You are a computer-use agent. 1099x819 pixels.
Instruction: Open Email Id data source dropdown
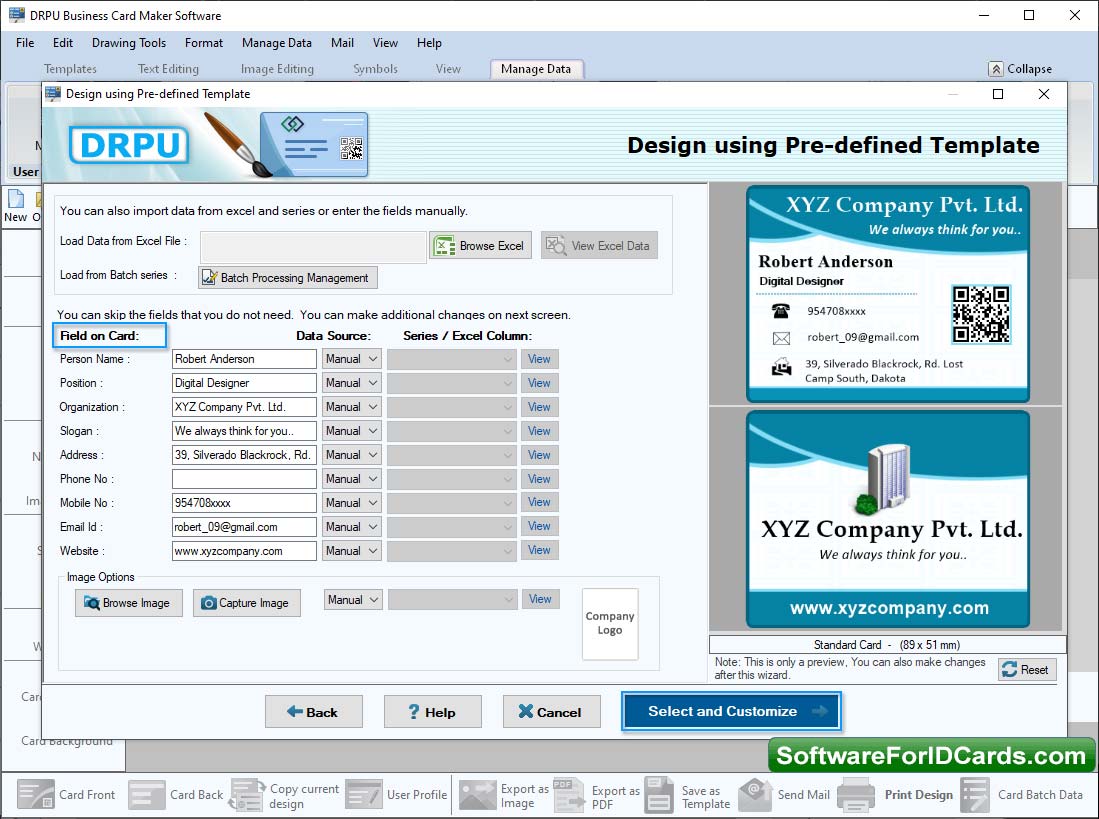pyautogui.click(x=352, y=527)
